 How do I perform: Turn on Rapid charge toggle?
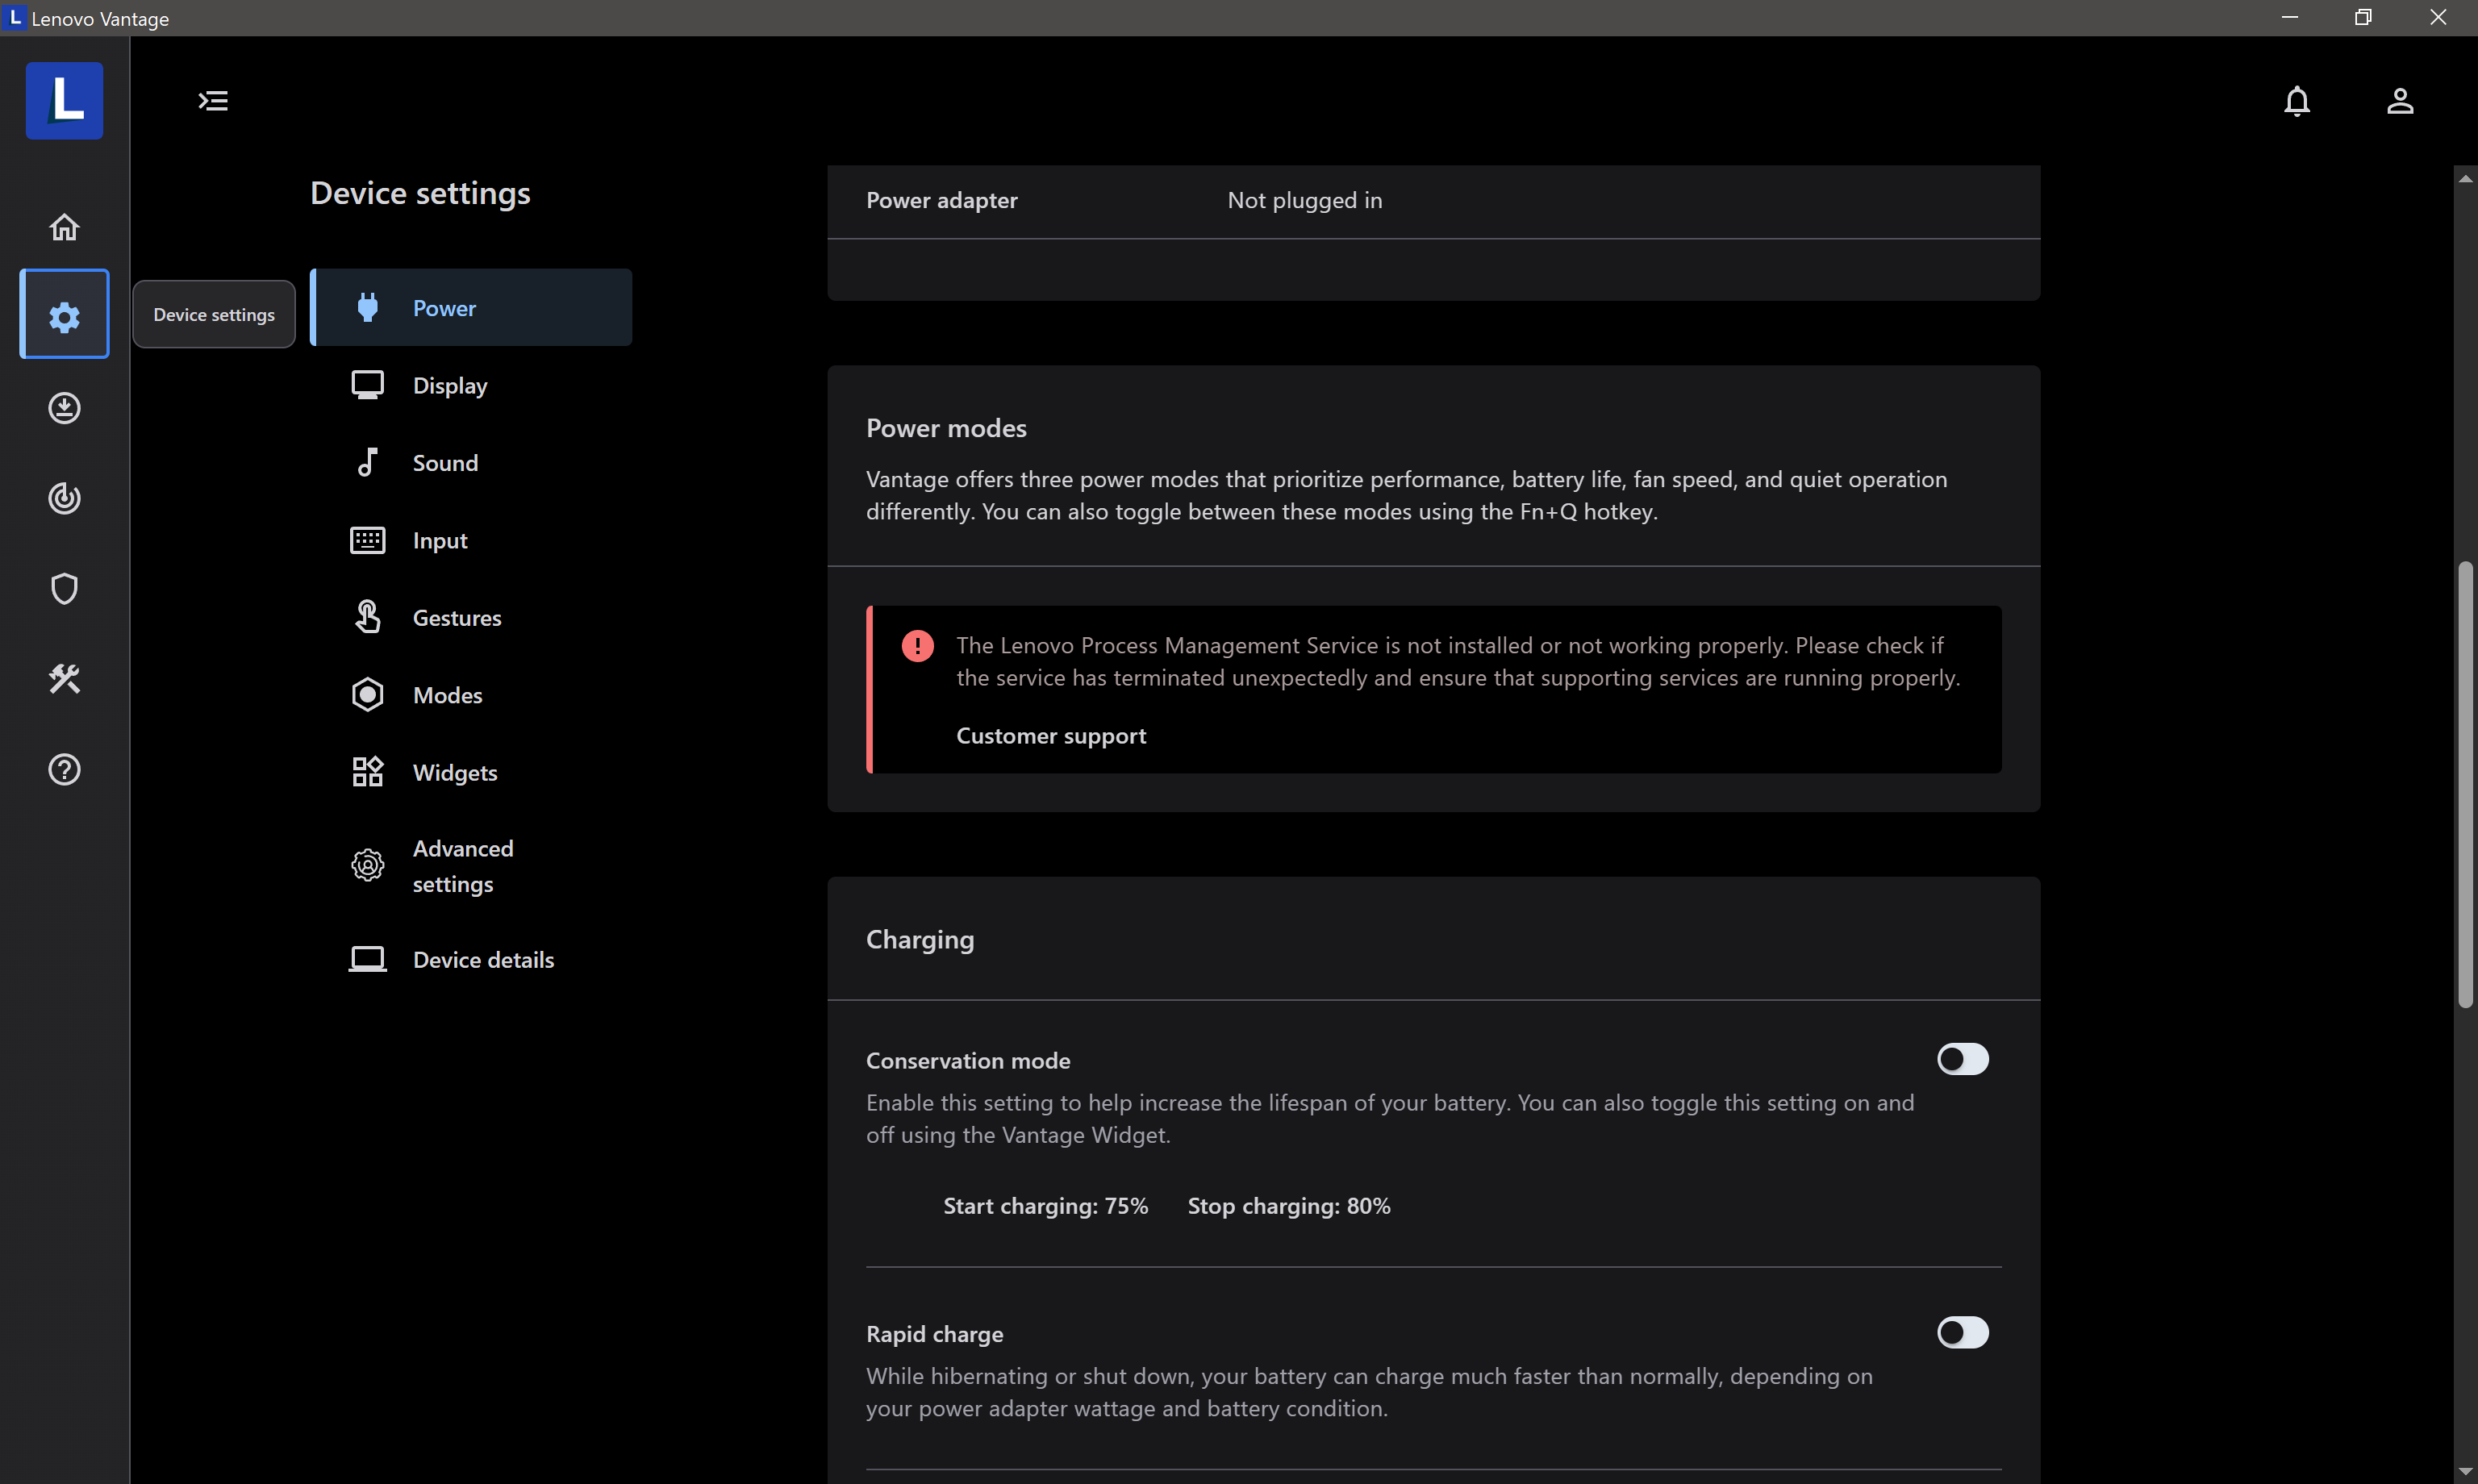[x=1961, y=1332]
